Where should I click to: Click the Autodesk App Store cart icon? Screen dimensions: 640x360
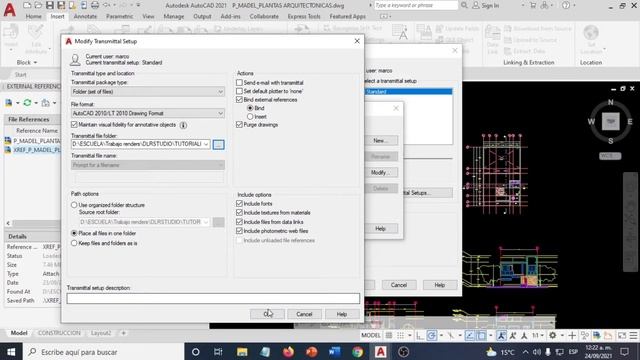(533, 5)
